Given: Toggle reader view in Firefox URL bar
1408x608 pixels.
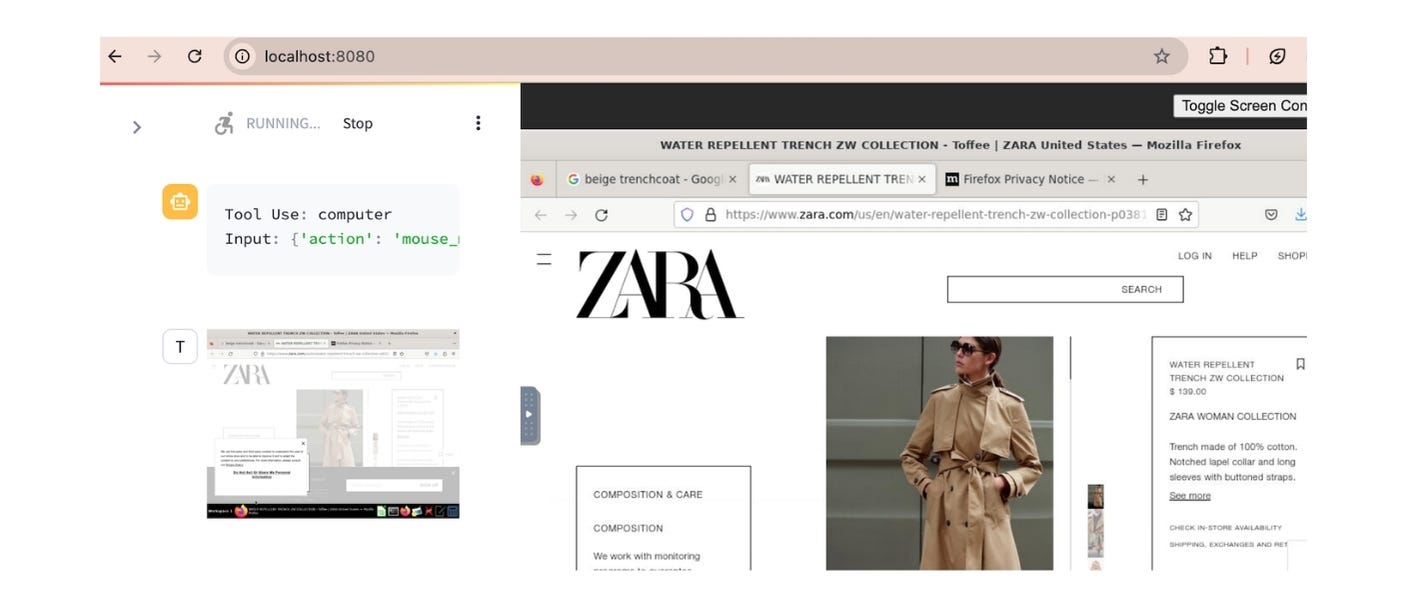Looking at the screenshot, I should pyautogui.click(x=1161, y=214).
